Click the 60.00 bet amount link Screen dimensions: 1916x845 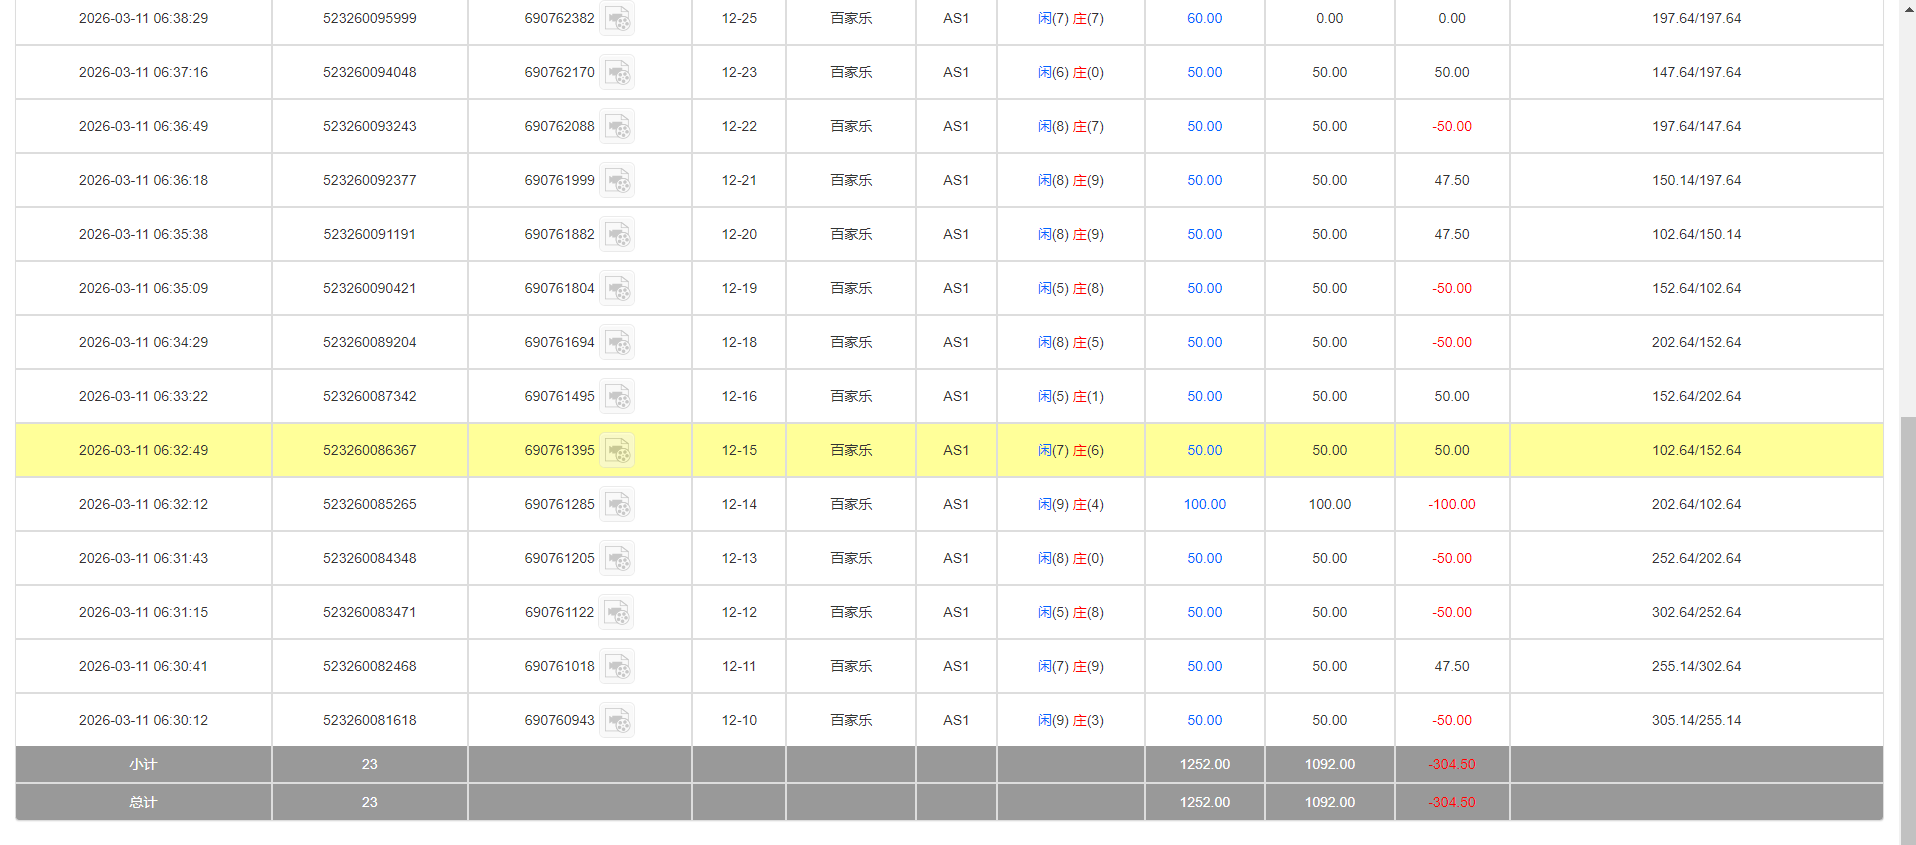tap(1204, 19)
